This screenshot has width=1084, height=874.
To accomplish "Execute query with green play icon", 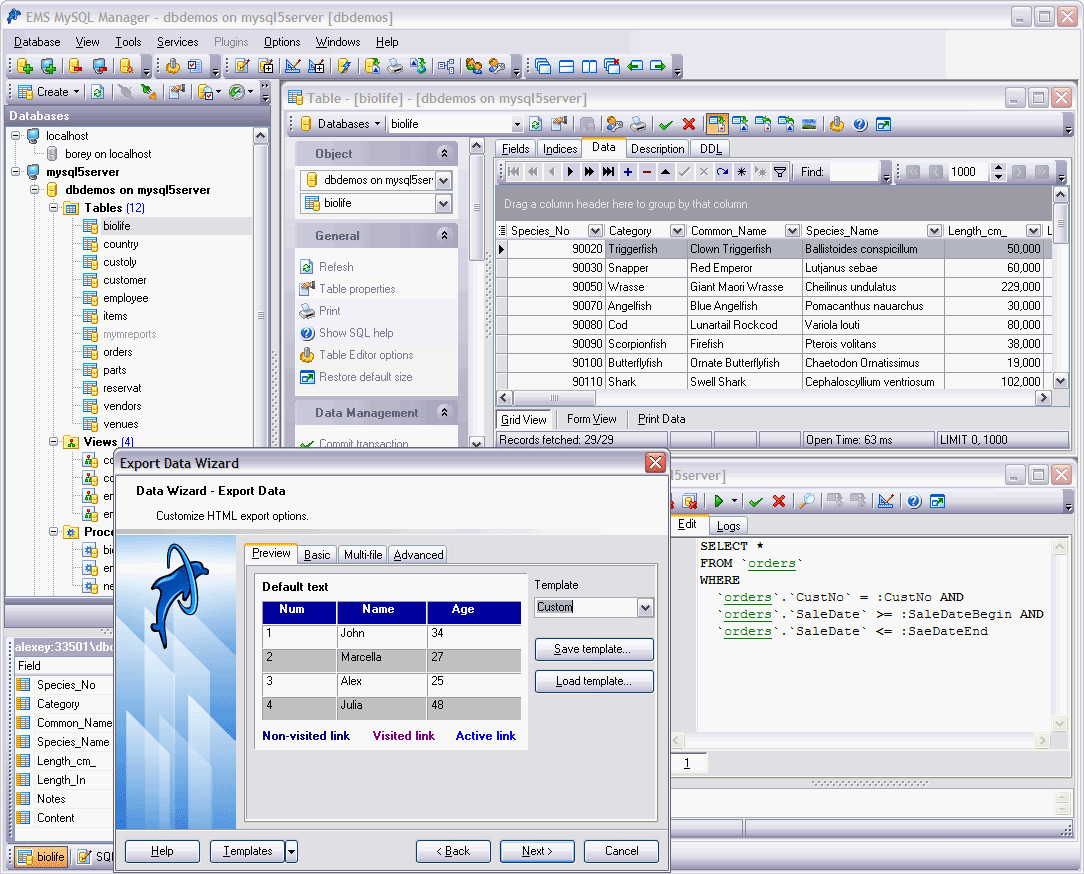I will [719, 501].
